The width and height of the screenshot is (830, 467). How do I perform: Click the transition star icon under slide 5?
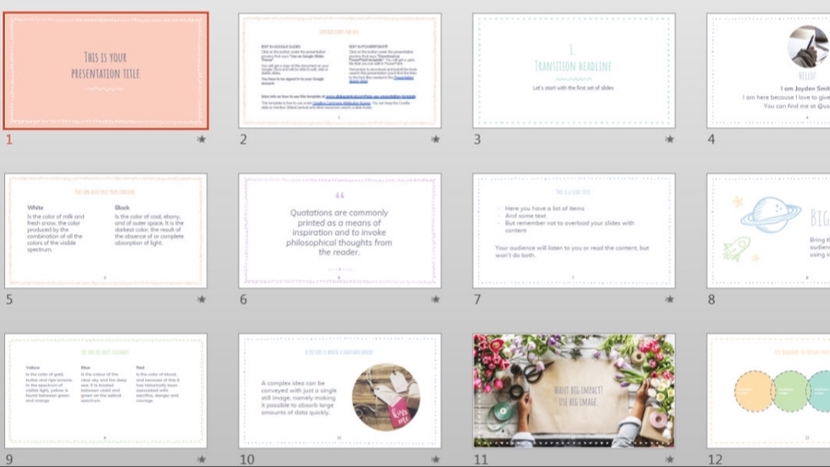click(201, 299)
